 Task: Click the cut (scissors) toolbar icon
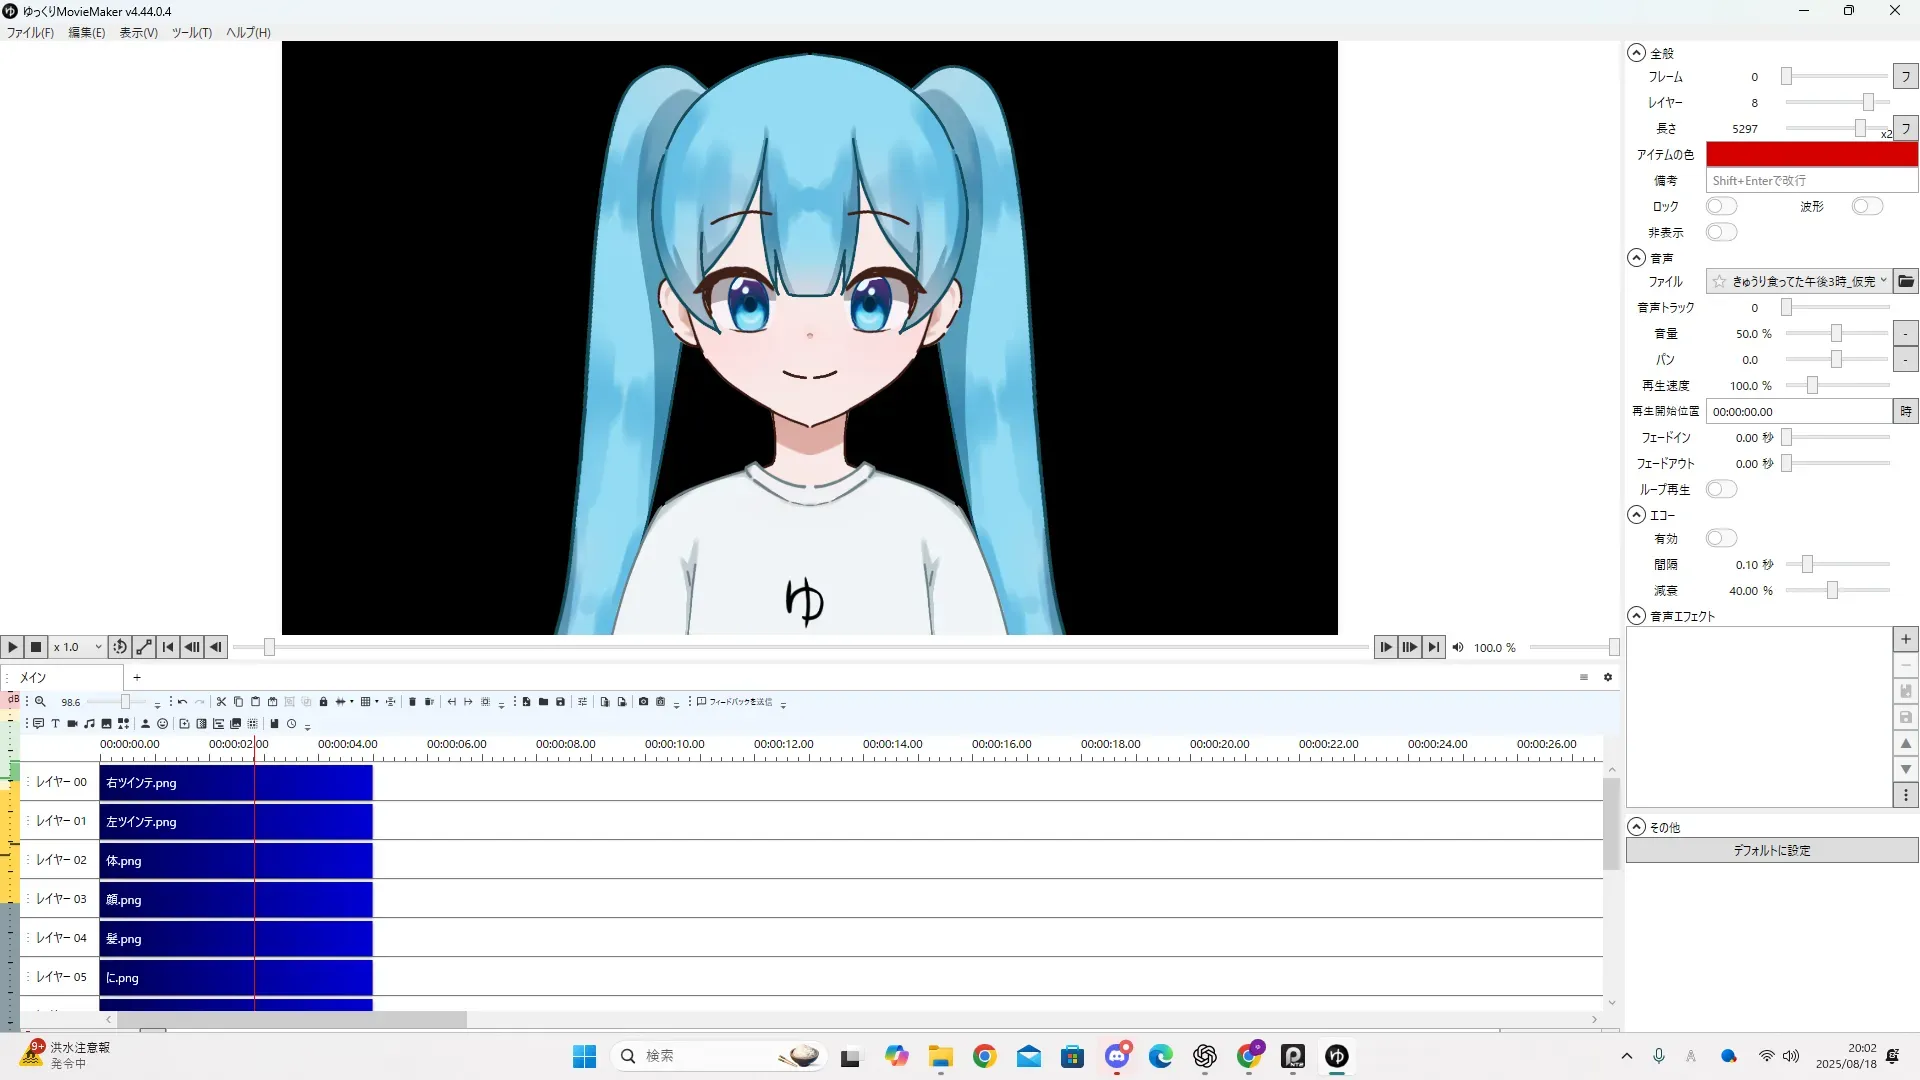pos(221,702)
